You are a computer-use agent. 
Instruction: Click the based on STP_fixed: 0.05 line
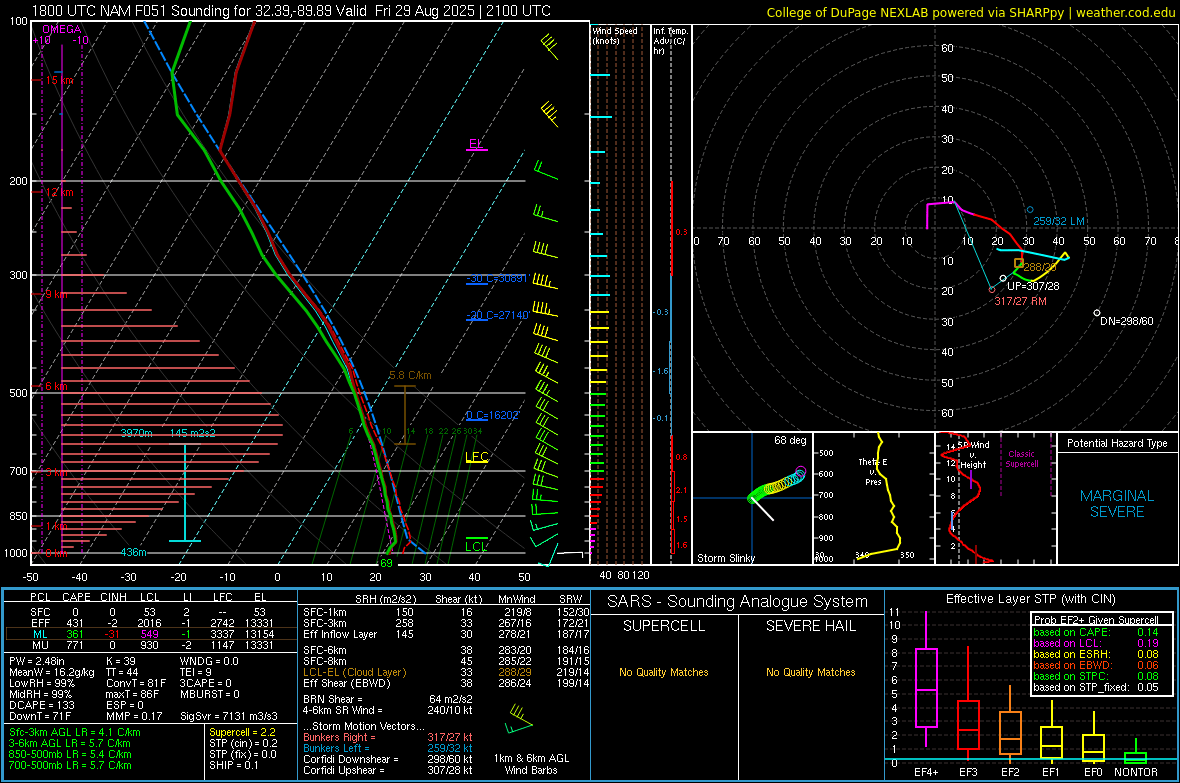(x=1096, y=687)
